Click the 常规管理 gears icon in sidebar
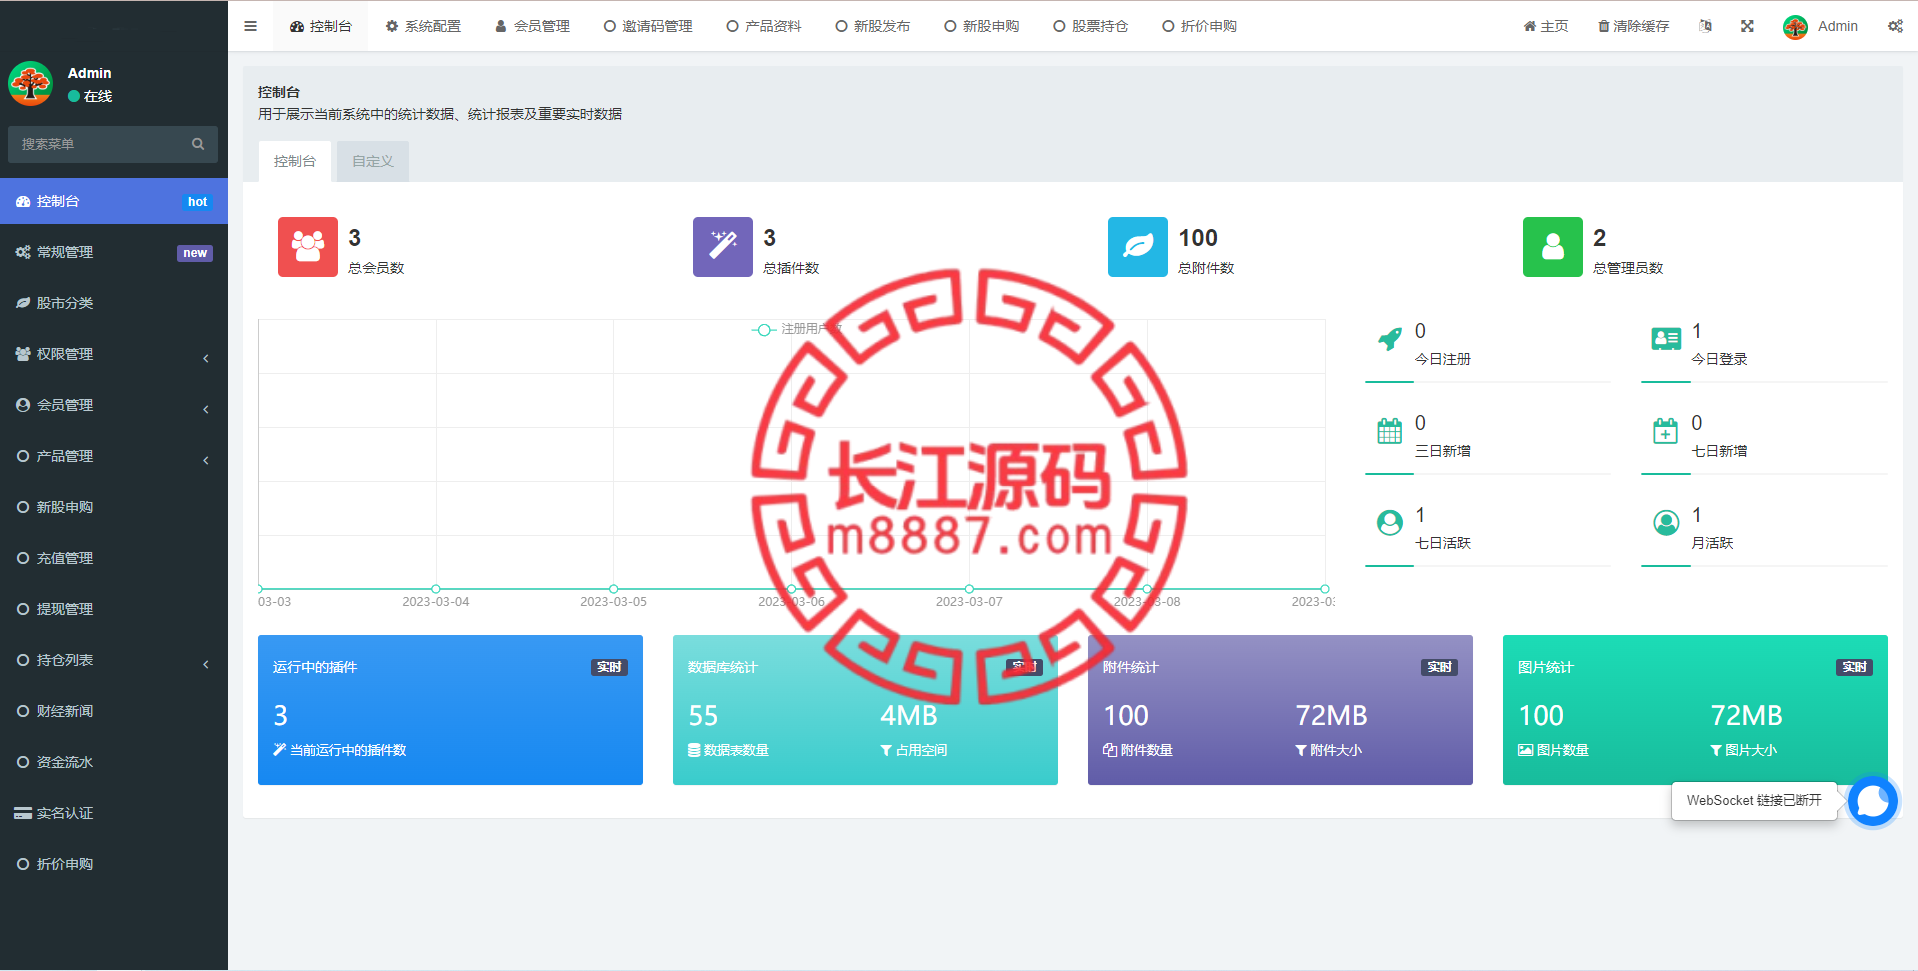 23,252
